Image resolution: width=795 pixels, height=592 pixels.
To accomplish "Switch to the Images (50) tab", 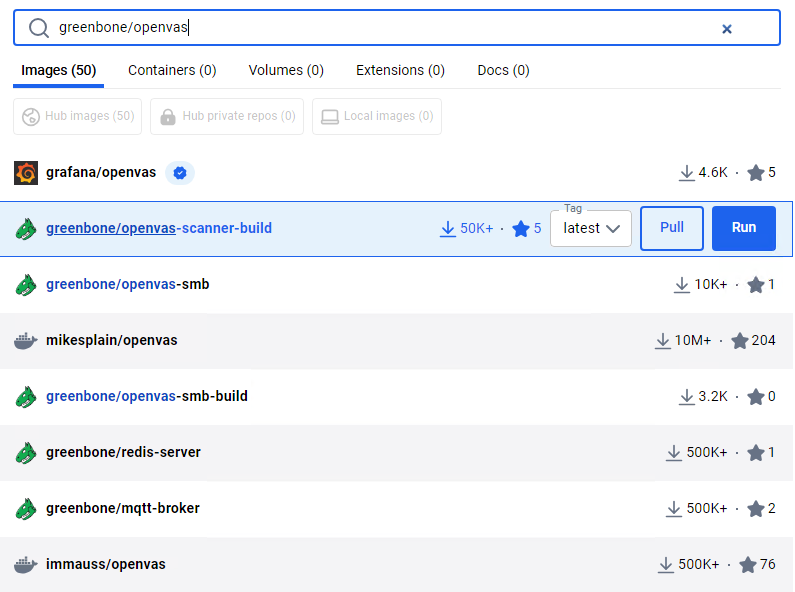I will point(58,70).
